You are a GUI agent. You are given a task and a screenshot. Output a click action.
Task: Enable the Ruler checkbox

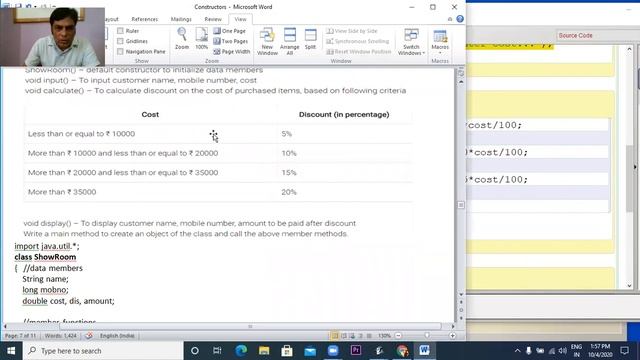(x=120, y=31)
